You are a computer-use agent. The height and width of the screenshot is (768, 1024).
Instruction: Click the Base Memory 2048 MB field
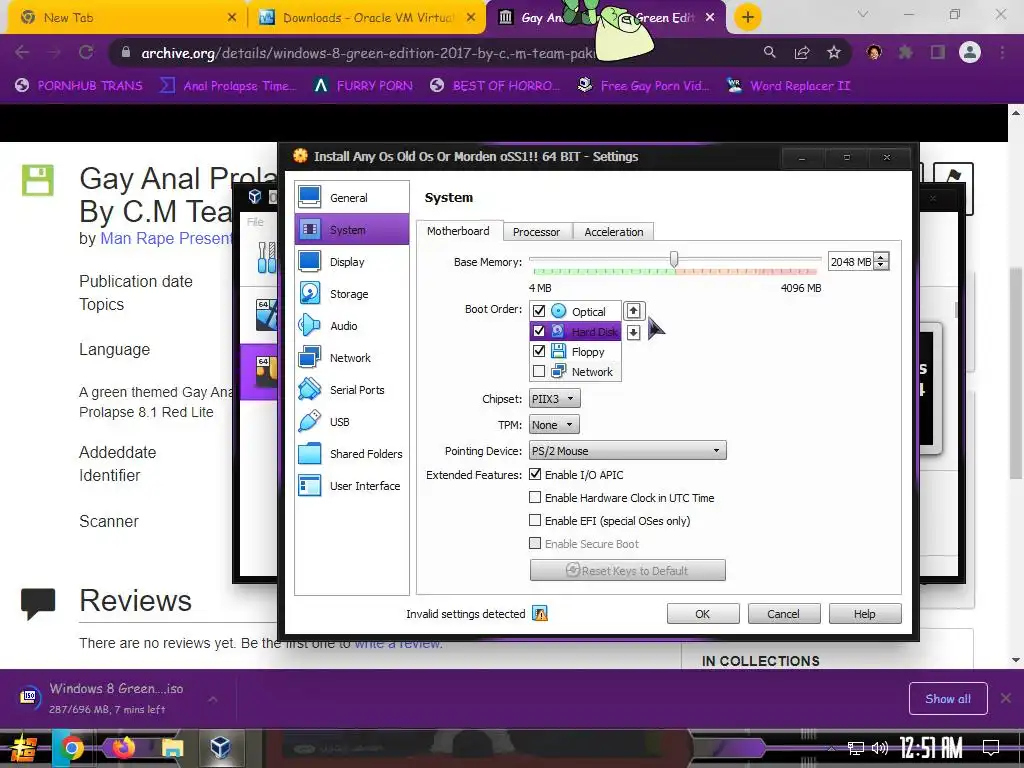pyautogui.click(x=851, y=261)
